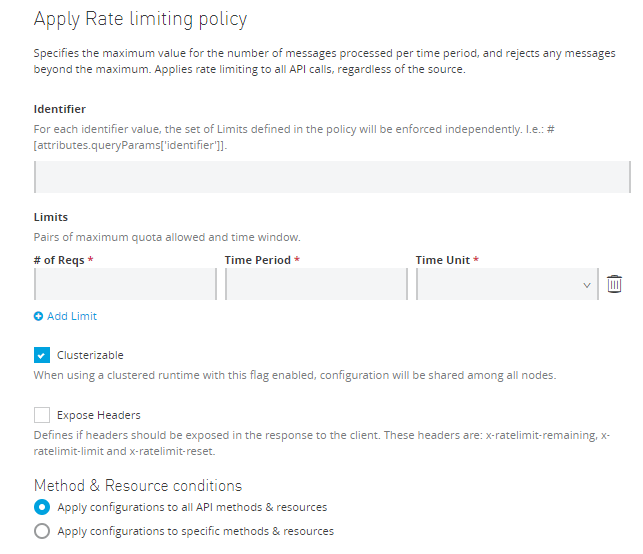This screenshot has width=643, height=554.
Task: Click the 'all API methods & resources' label
Action: [x=192, y=507]
